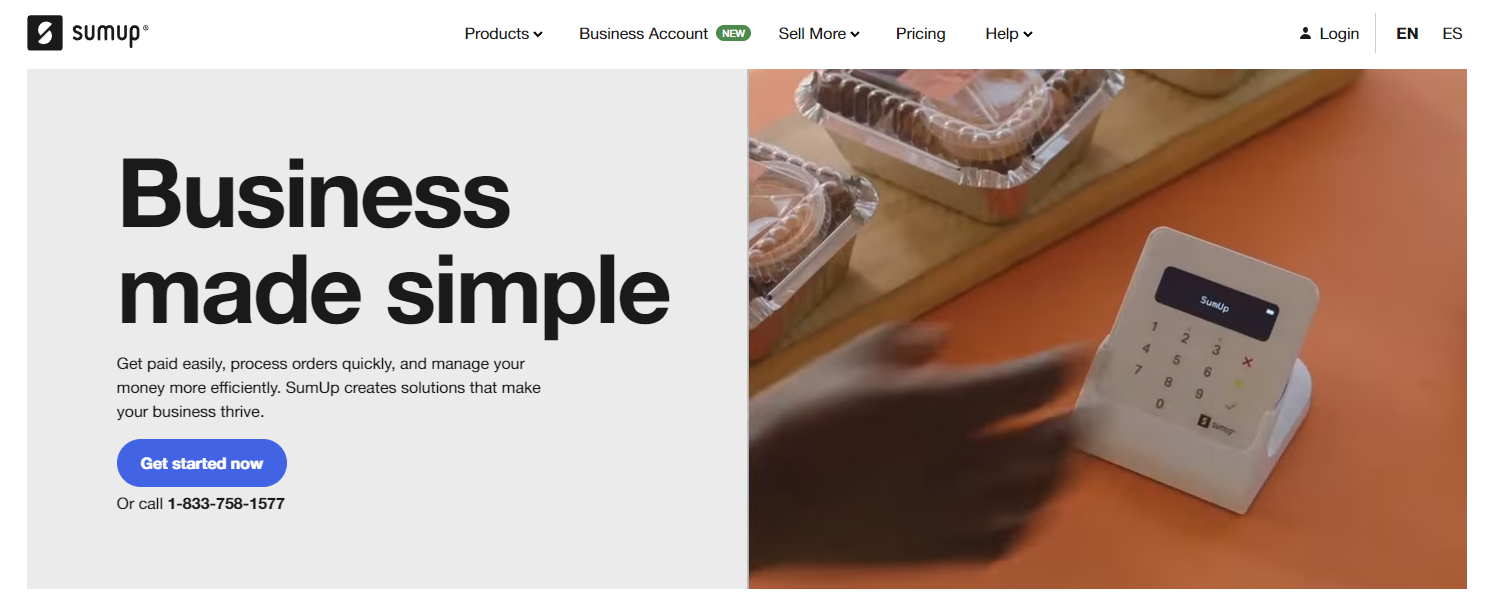Image resolution: width=1499 pixels, height=612 pixels.
Task: Open the Products menu label
Action: [x=497, y=34]
